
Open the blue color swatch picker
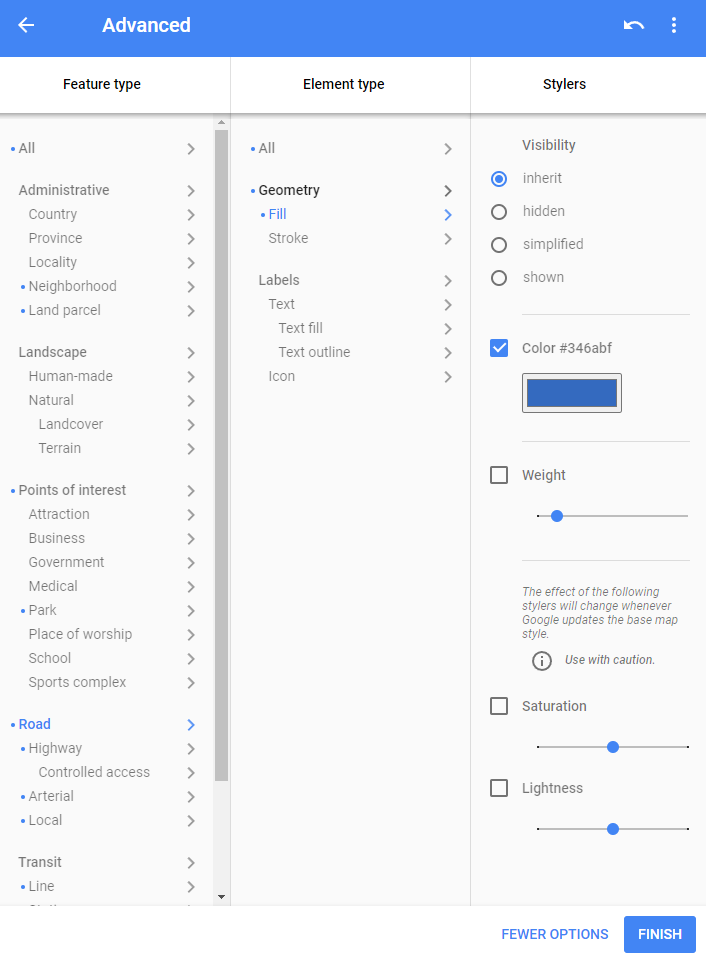(x=572, y=393)
